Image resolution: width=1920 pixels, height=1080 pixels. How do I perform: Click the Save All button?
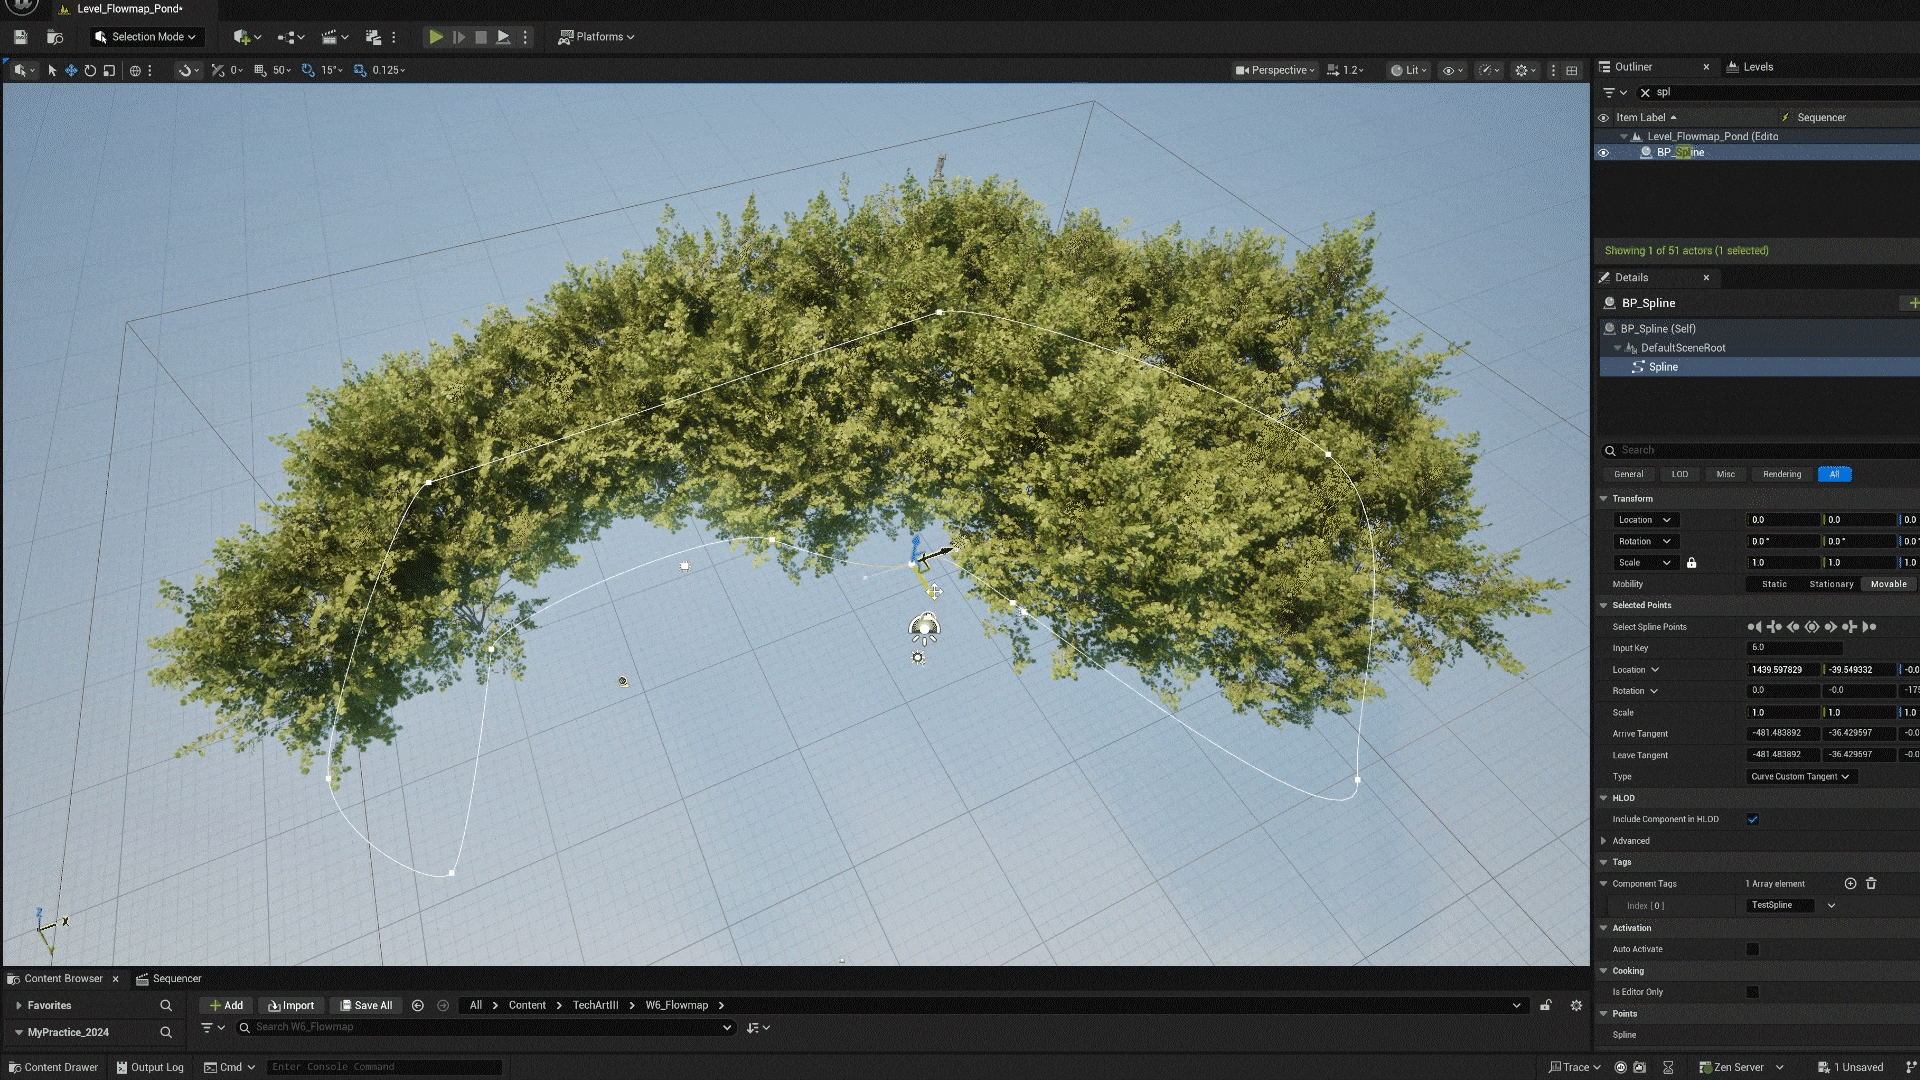coord(366,1005)
